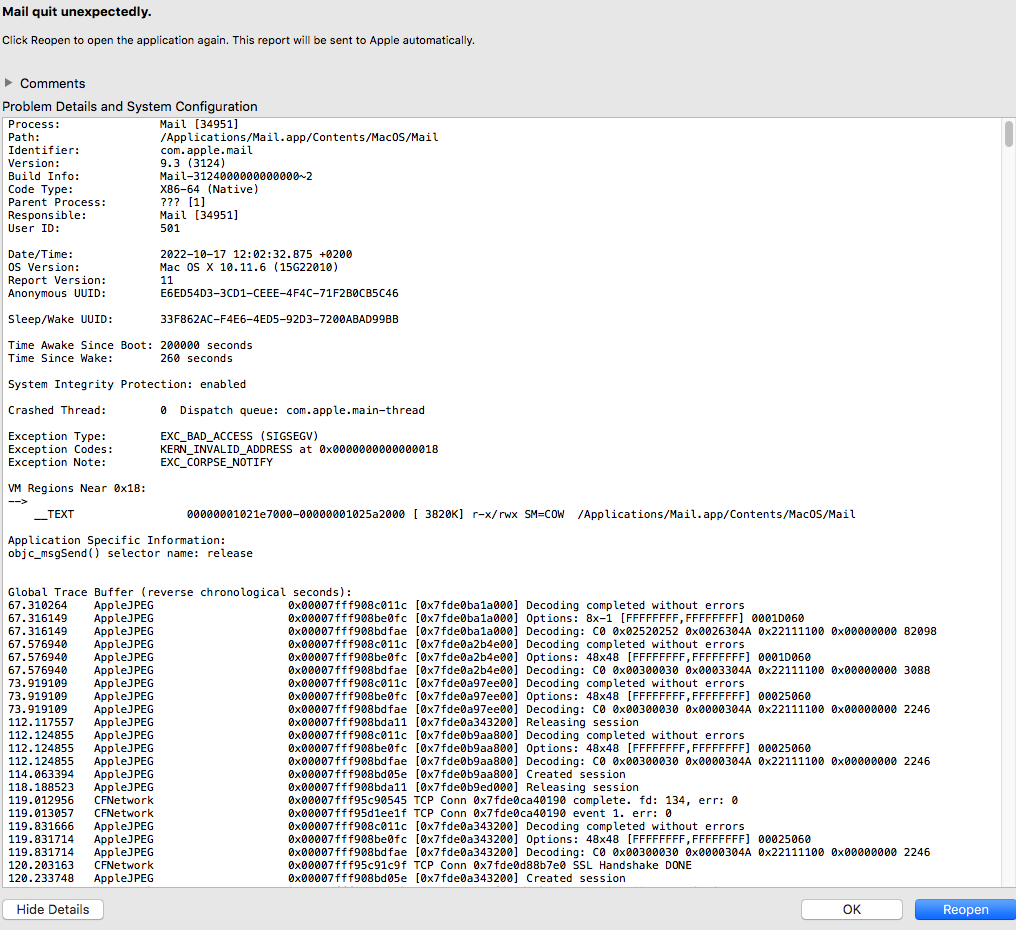
Task: Click 'KERN_INVALID_ADDRESS at 0x0000000000000018' text
Action: (x=299, y=449)
